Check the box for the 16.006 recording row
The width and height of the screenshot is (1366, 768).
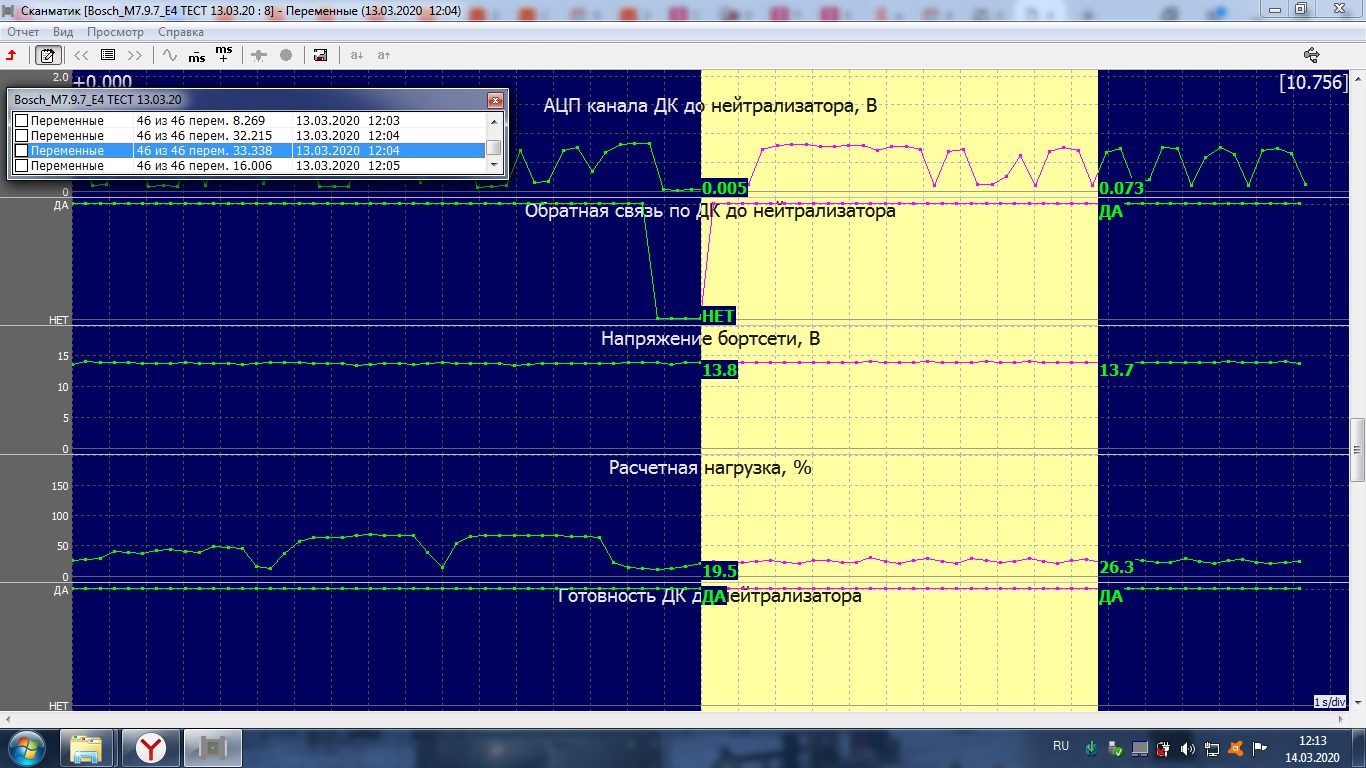(21, 166)
